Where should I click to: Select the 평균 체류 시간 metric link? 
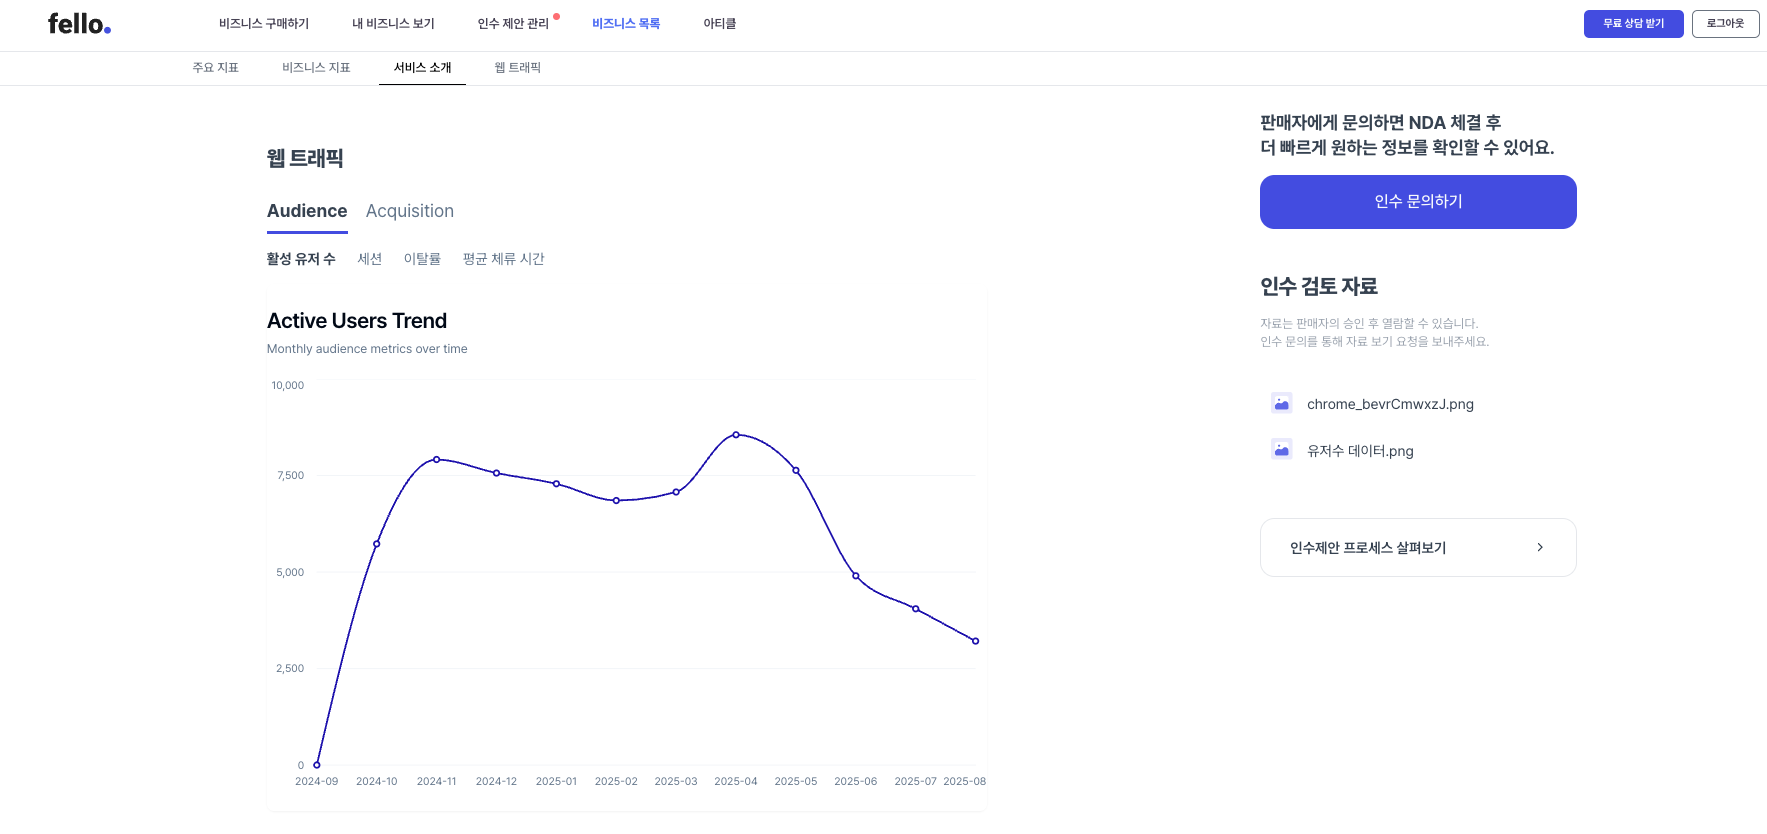coord(504,258)
